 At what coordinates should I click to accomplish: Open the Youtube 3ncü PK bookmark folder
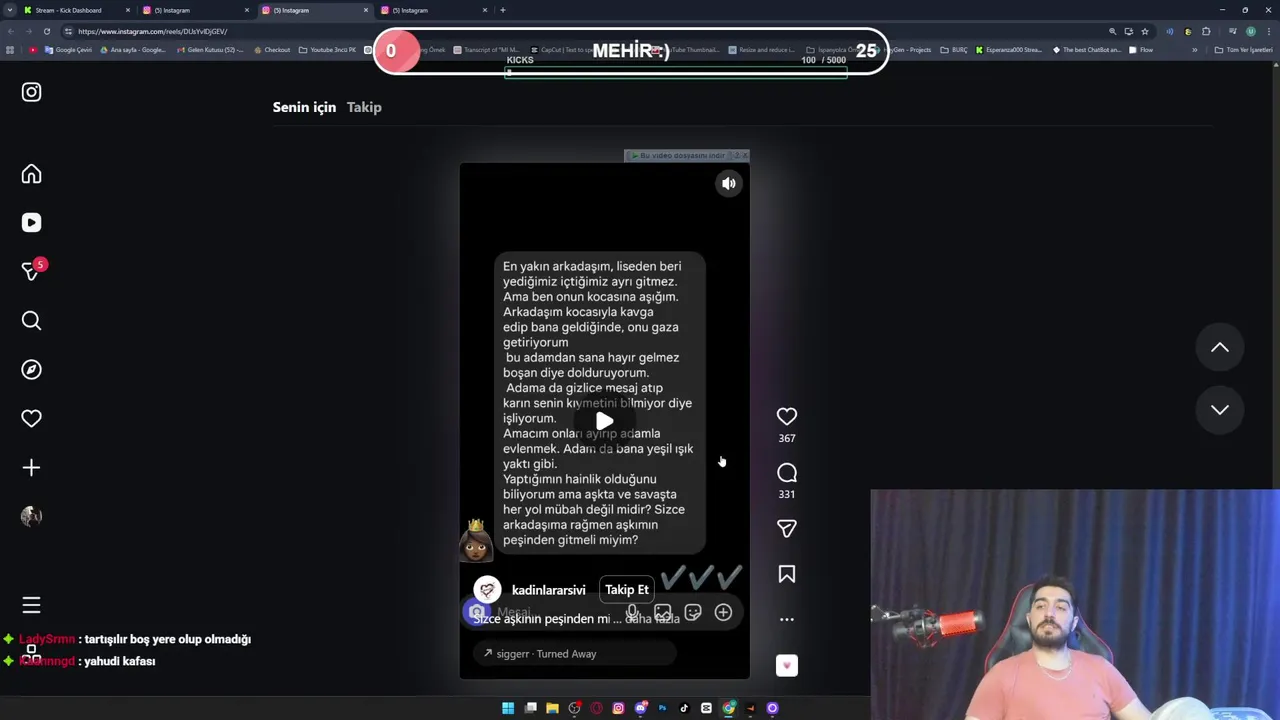[x=328, y=50]
